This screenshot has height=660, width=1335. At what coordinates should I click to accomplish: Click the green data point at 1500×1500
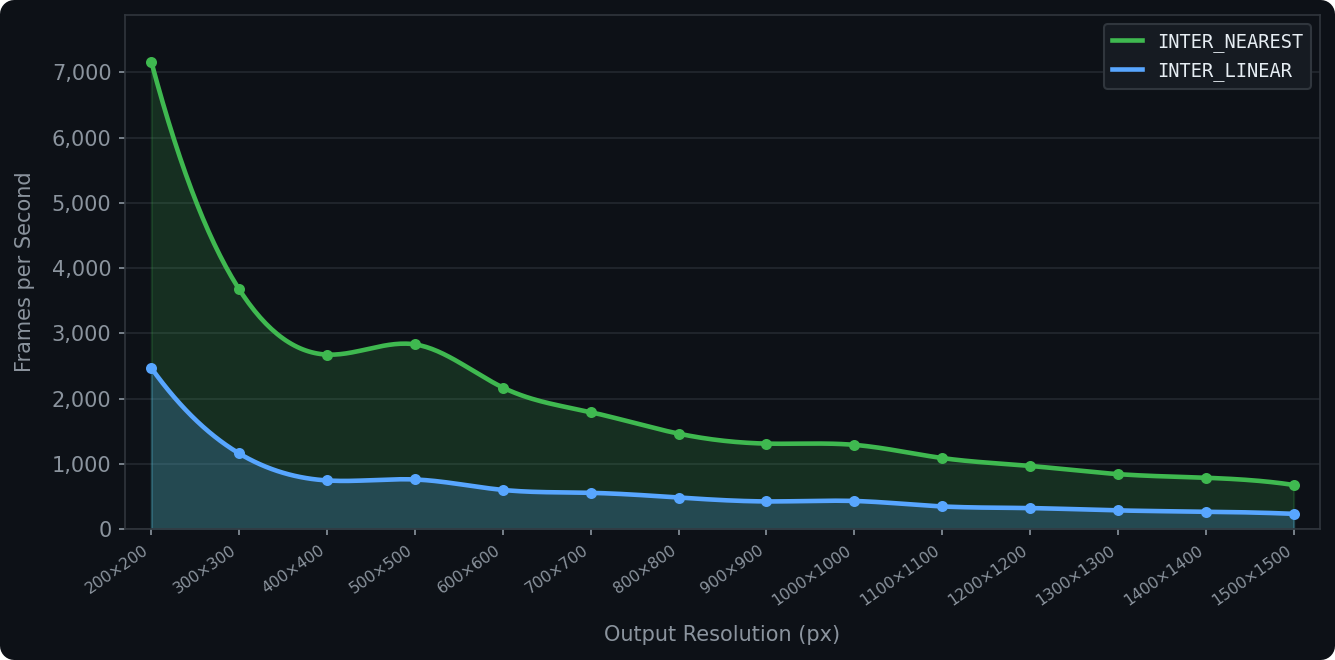pos(1294,486)
